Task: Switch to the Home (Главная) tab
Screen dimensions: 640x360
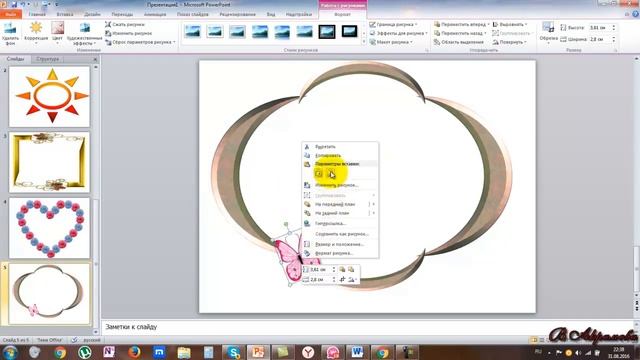Action: (x=37, y=14)
